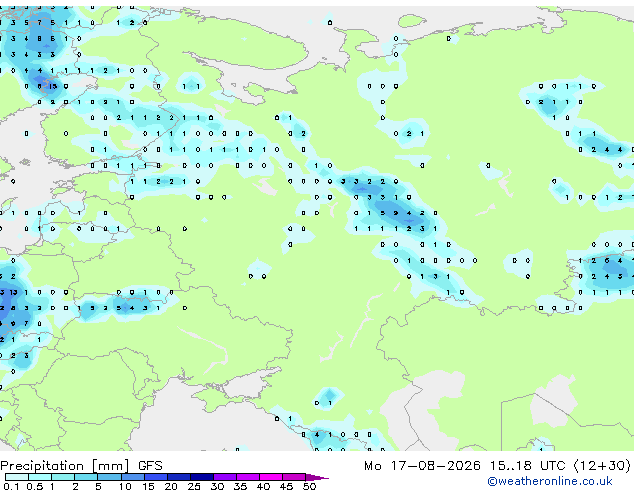Screen dimensions: 634x490
Task: Click the legend value "35"
Action: (240, 486)
